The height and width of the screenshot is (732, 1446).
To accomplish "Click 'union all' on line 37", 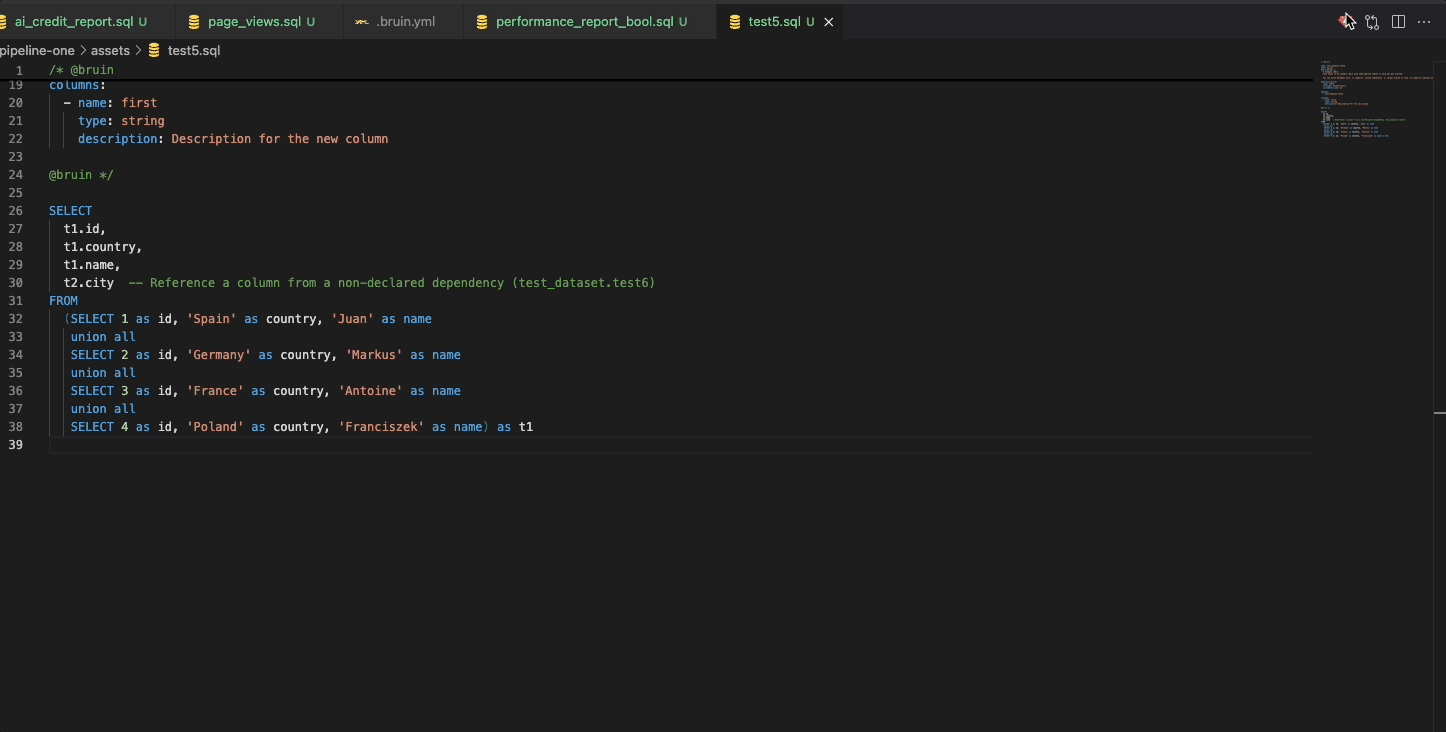I will 103,409.
